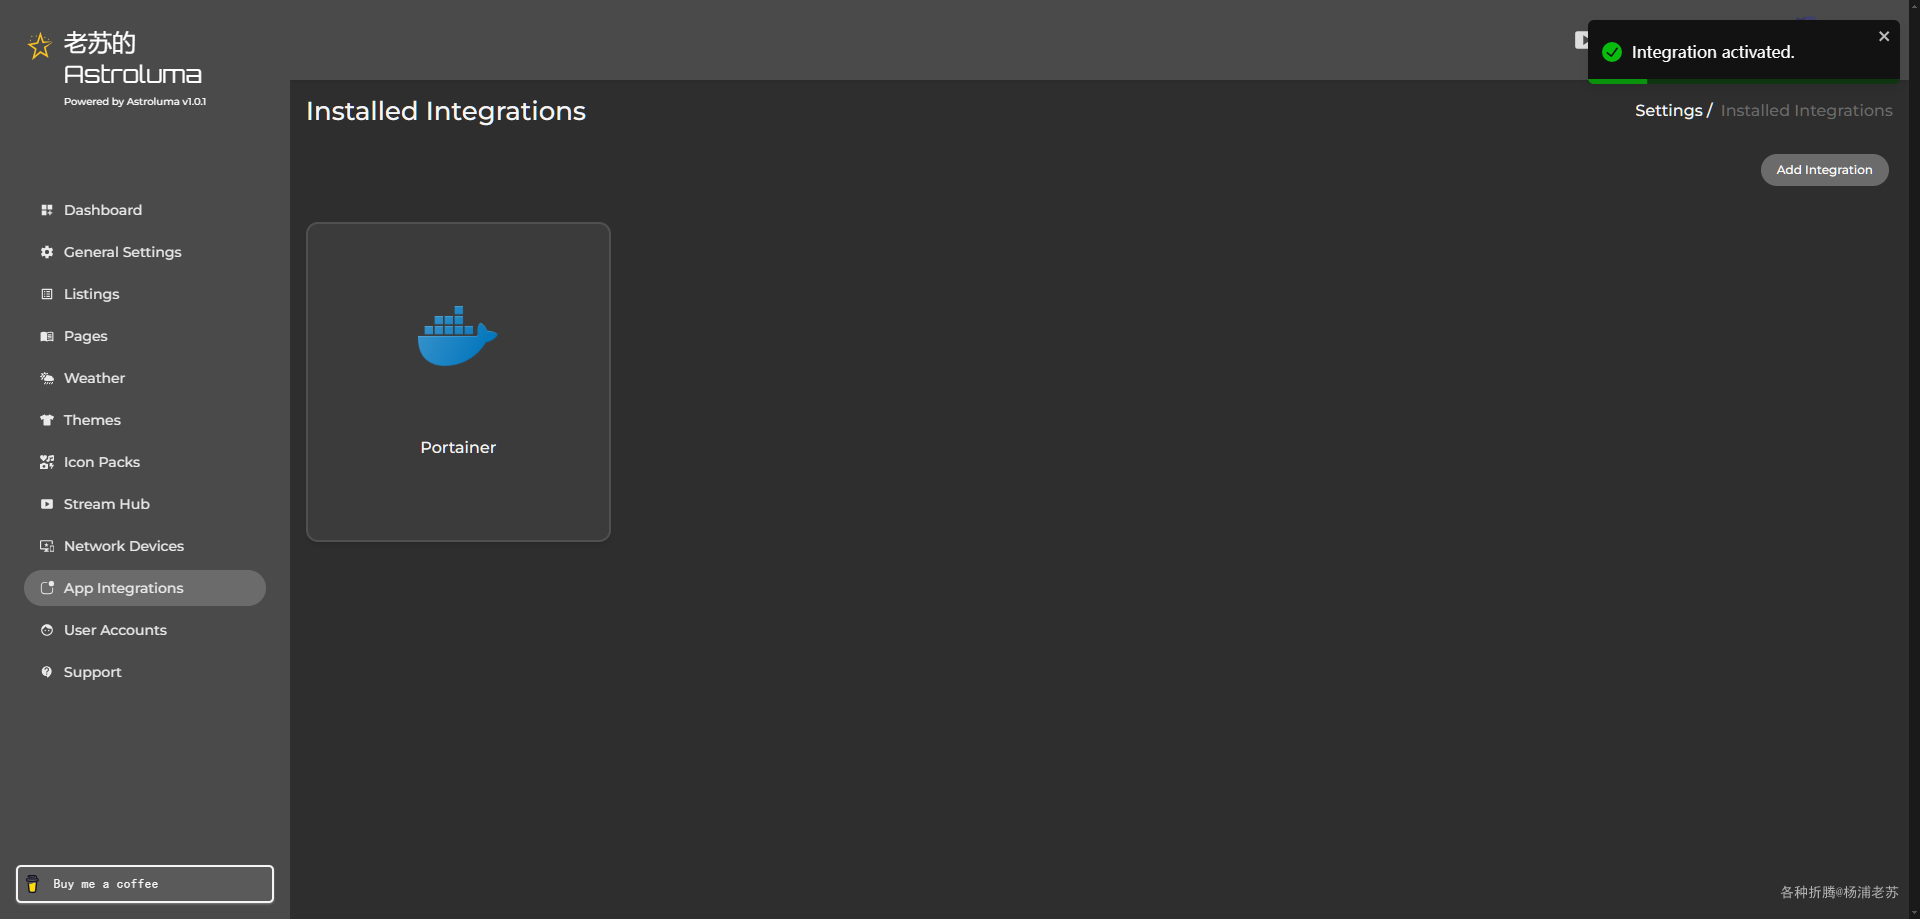Dismiss the Integration activated notification

point(1884,37)
